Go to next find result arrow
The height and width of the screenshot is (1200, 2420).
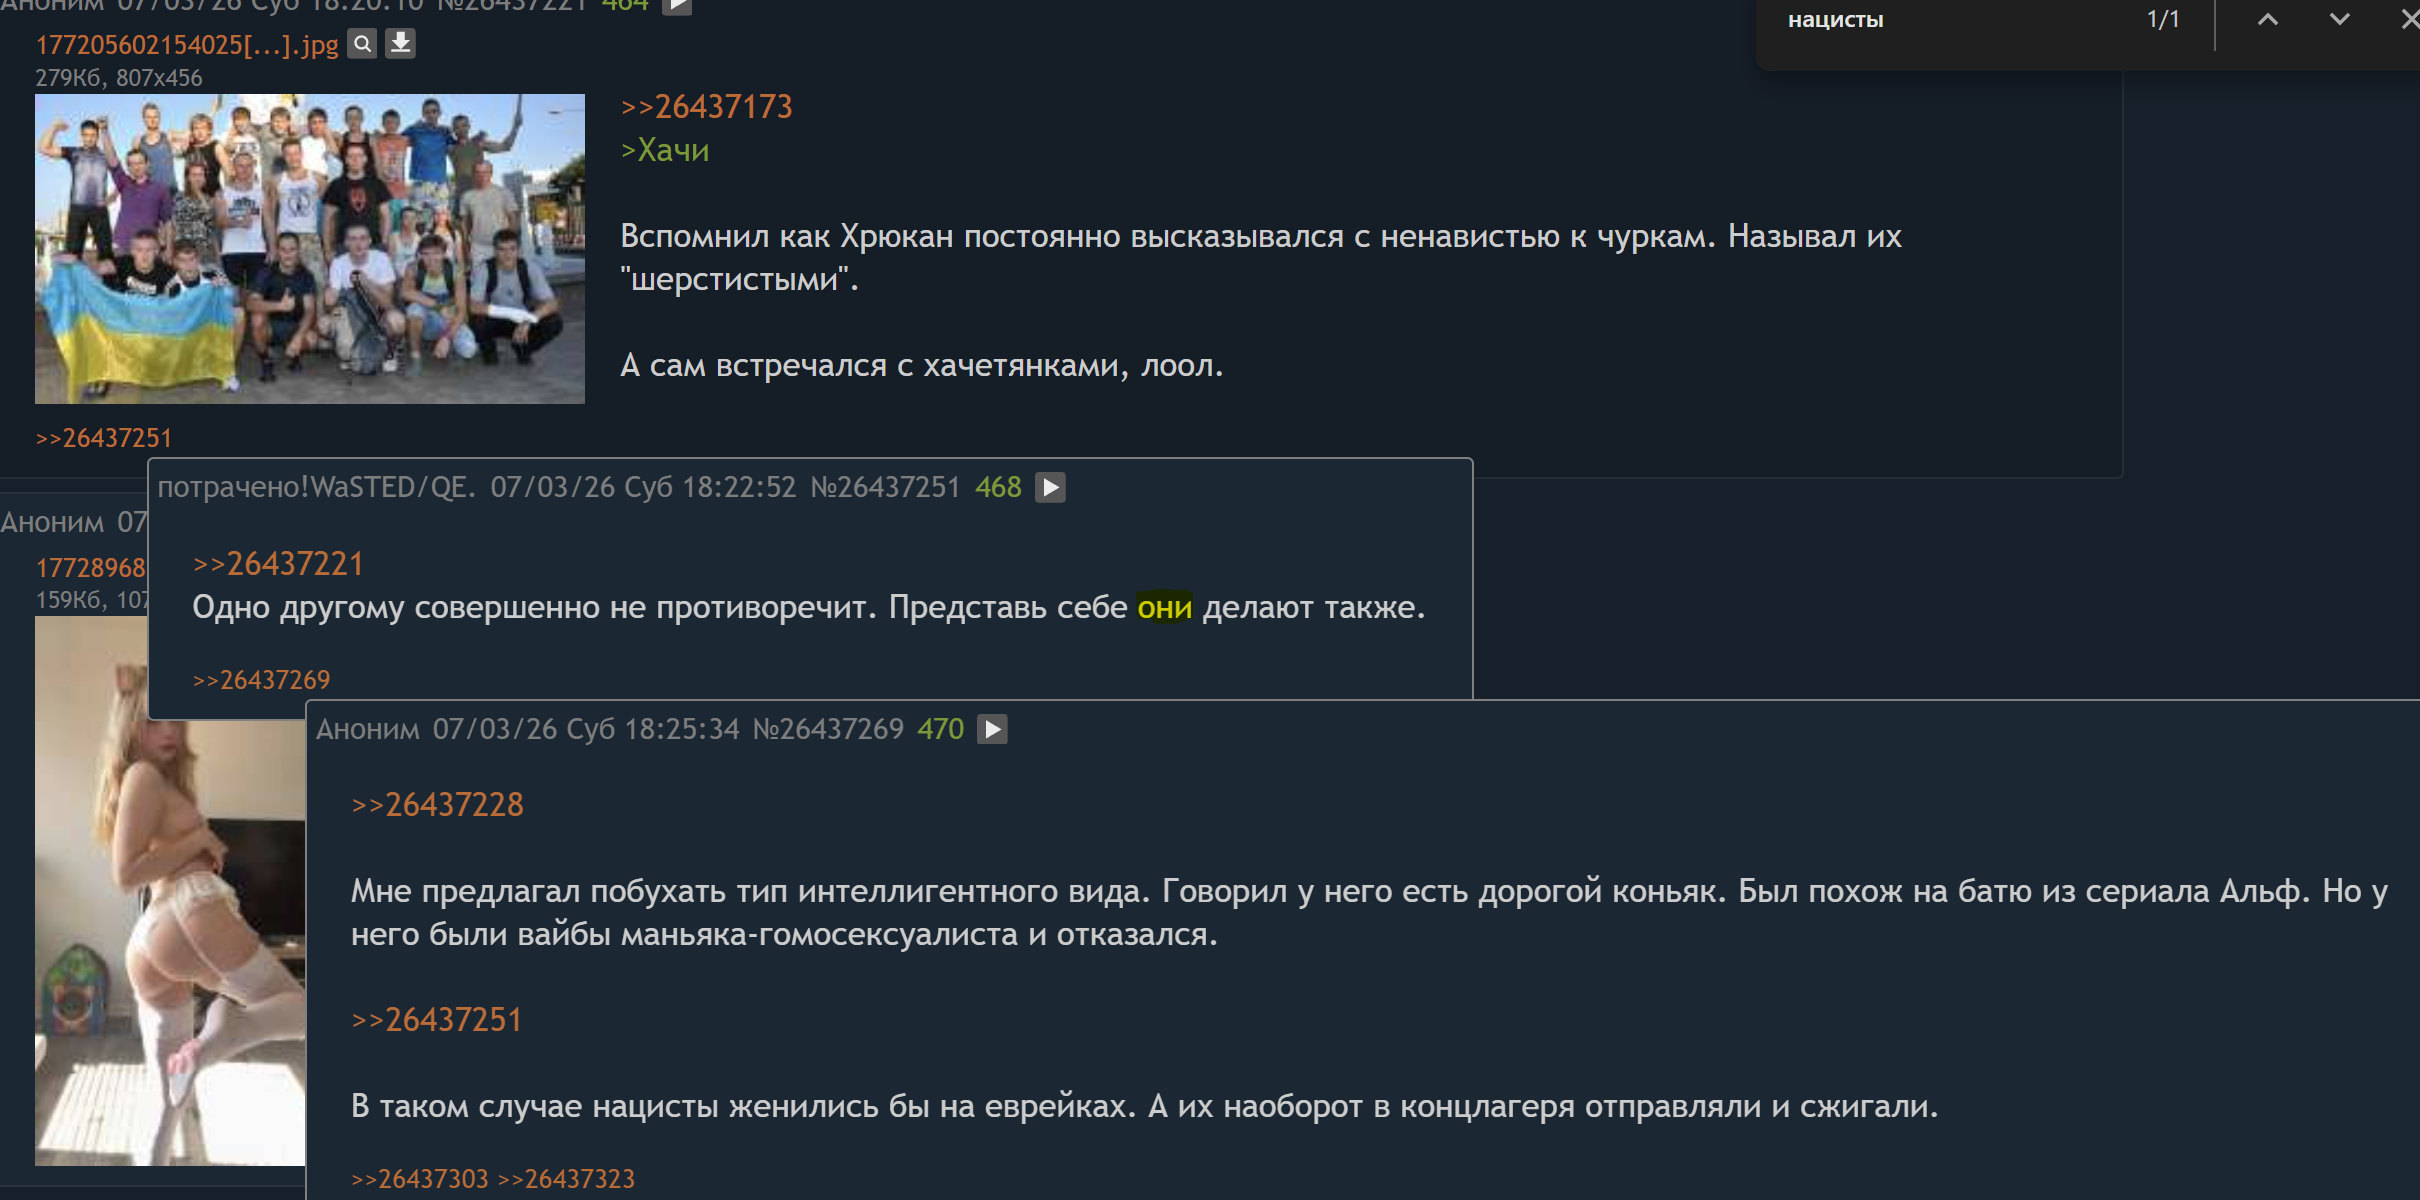tap(2339, 20)
